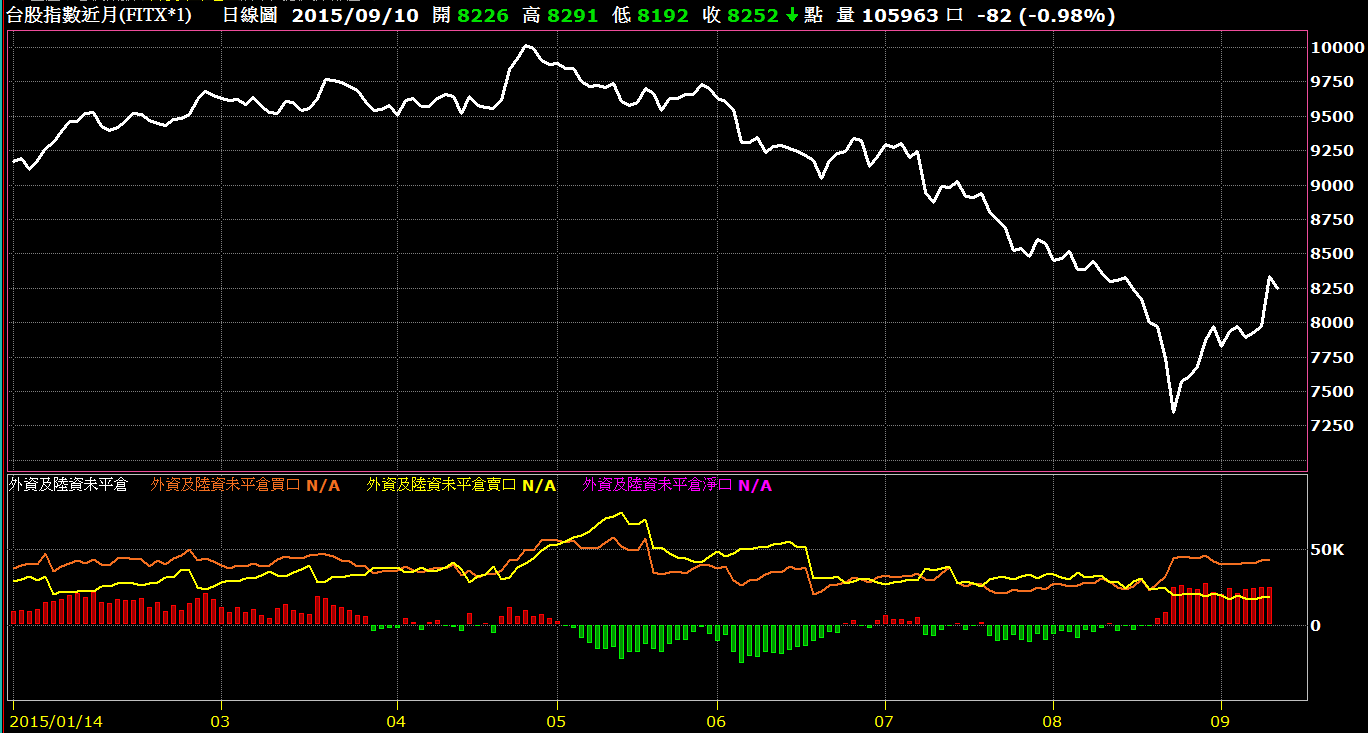Click the 50K label on indicator axis
Screen dimensions: 1368x733
point(1329,550)
